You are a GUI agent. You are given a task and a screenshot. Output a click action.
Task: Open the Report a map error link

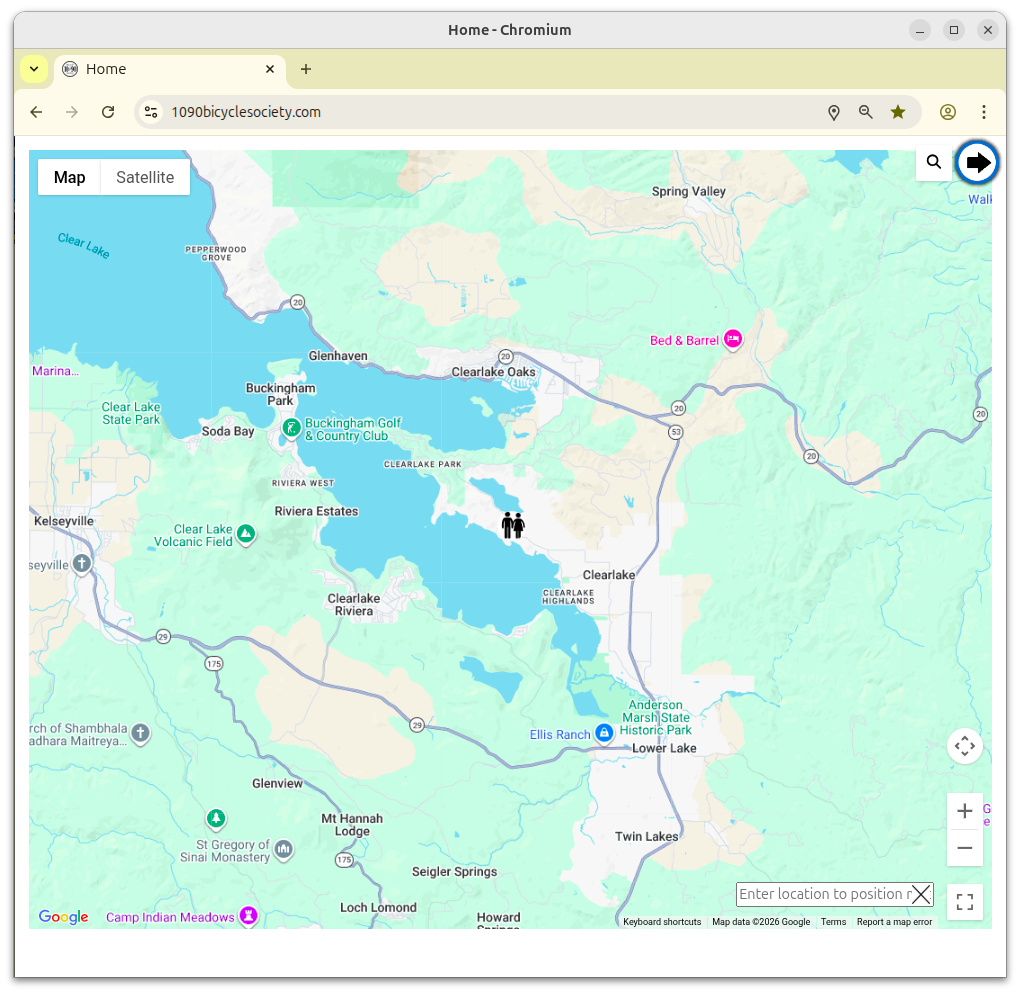pos(894,922)
